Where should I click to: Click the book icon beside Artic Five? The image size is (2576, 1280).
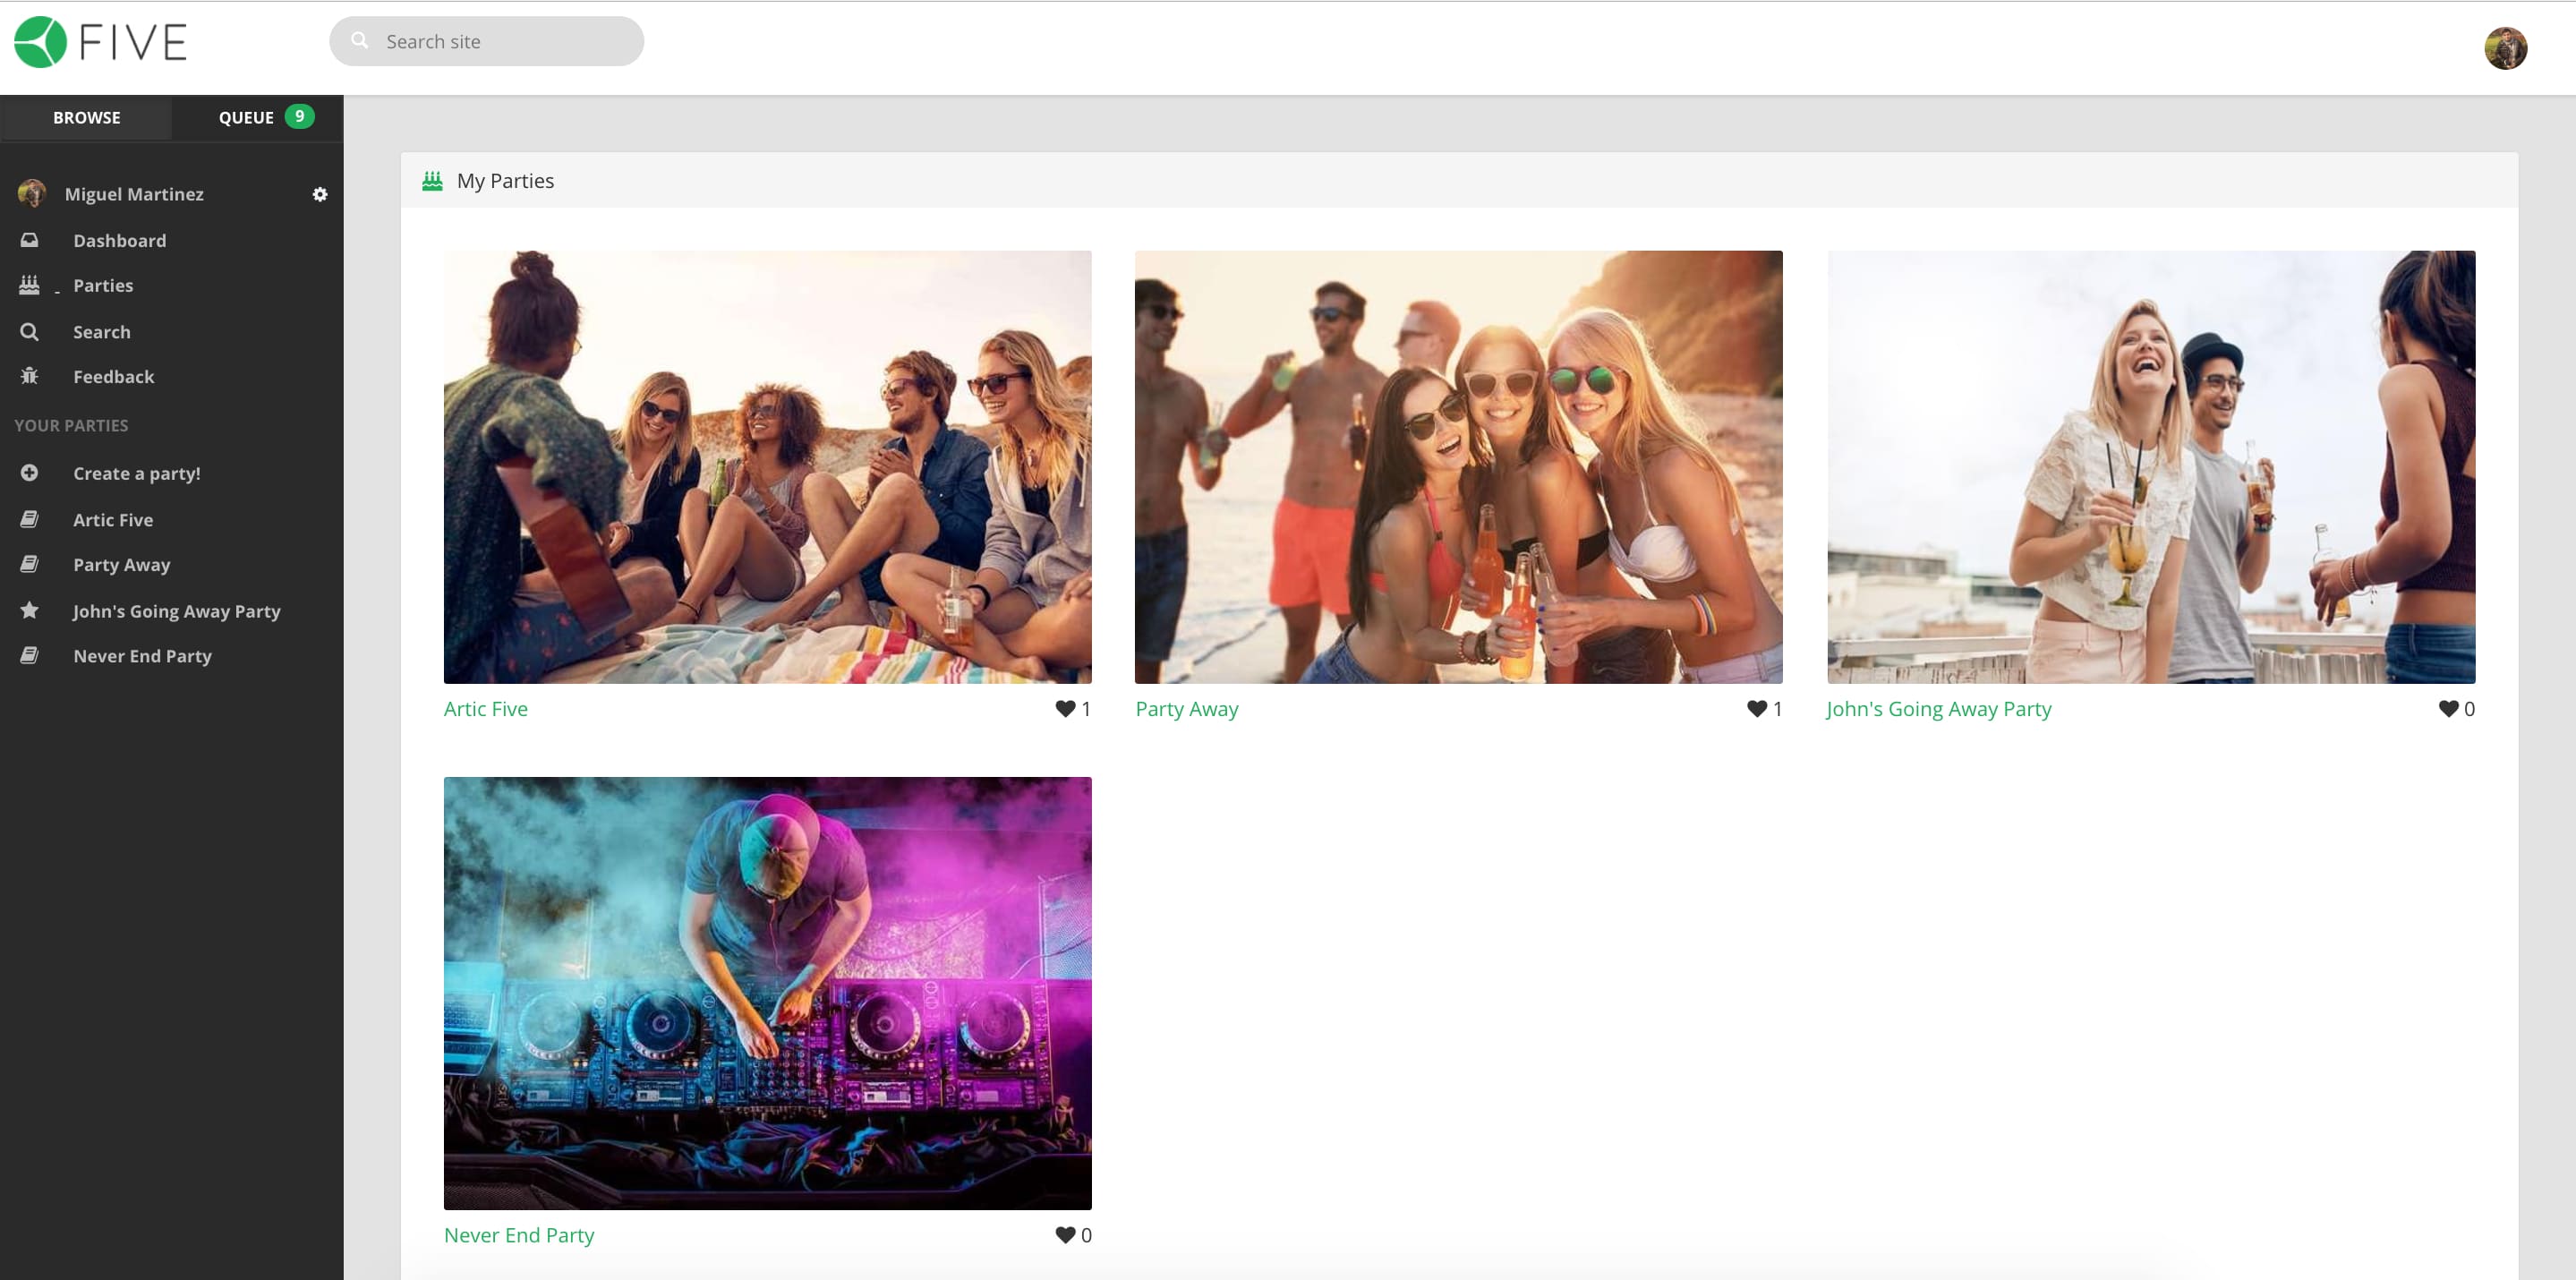point(30,519)
